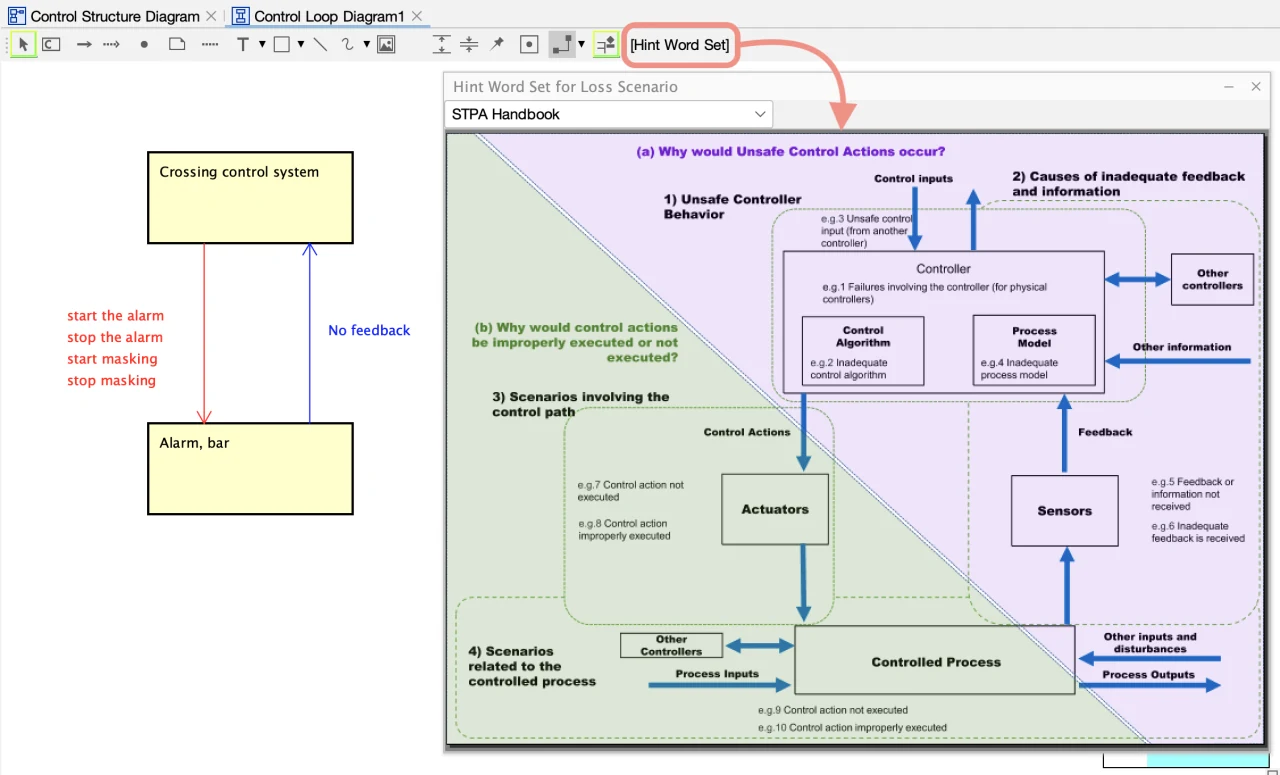This screenshot has width=1280, height=775.
Task: Click the align vertical spacing icon
Action: tap(441, 45)
